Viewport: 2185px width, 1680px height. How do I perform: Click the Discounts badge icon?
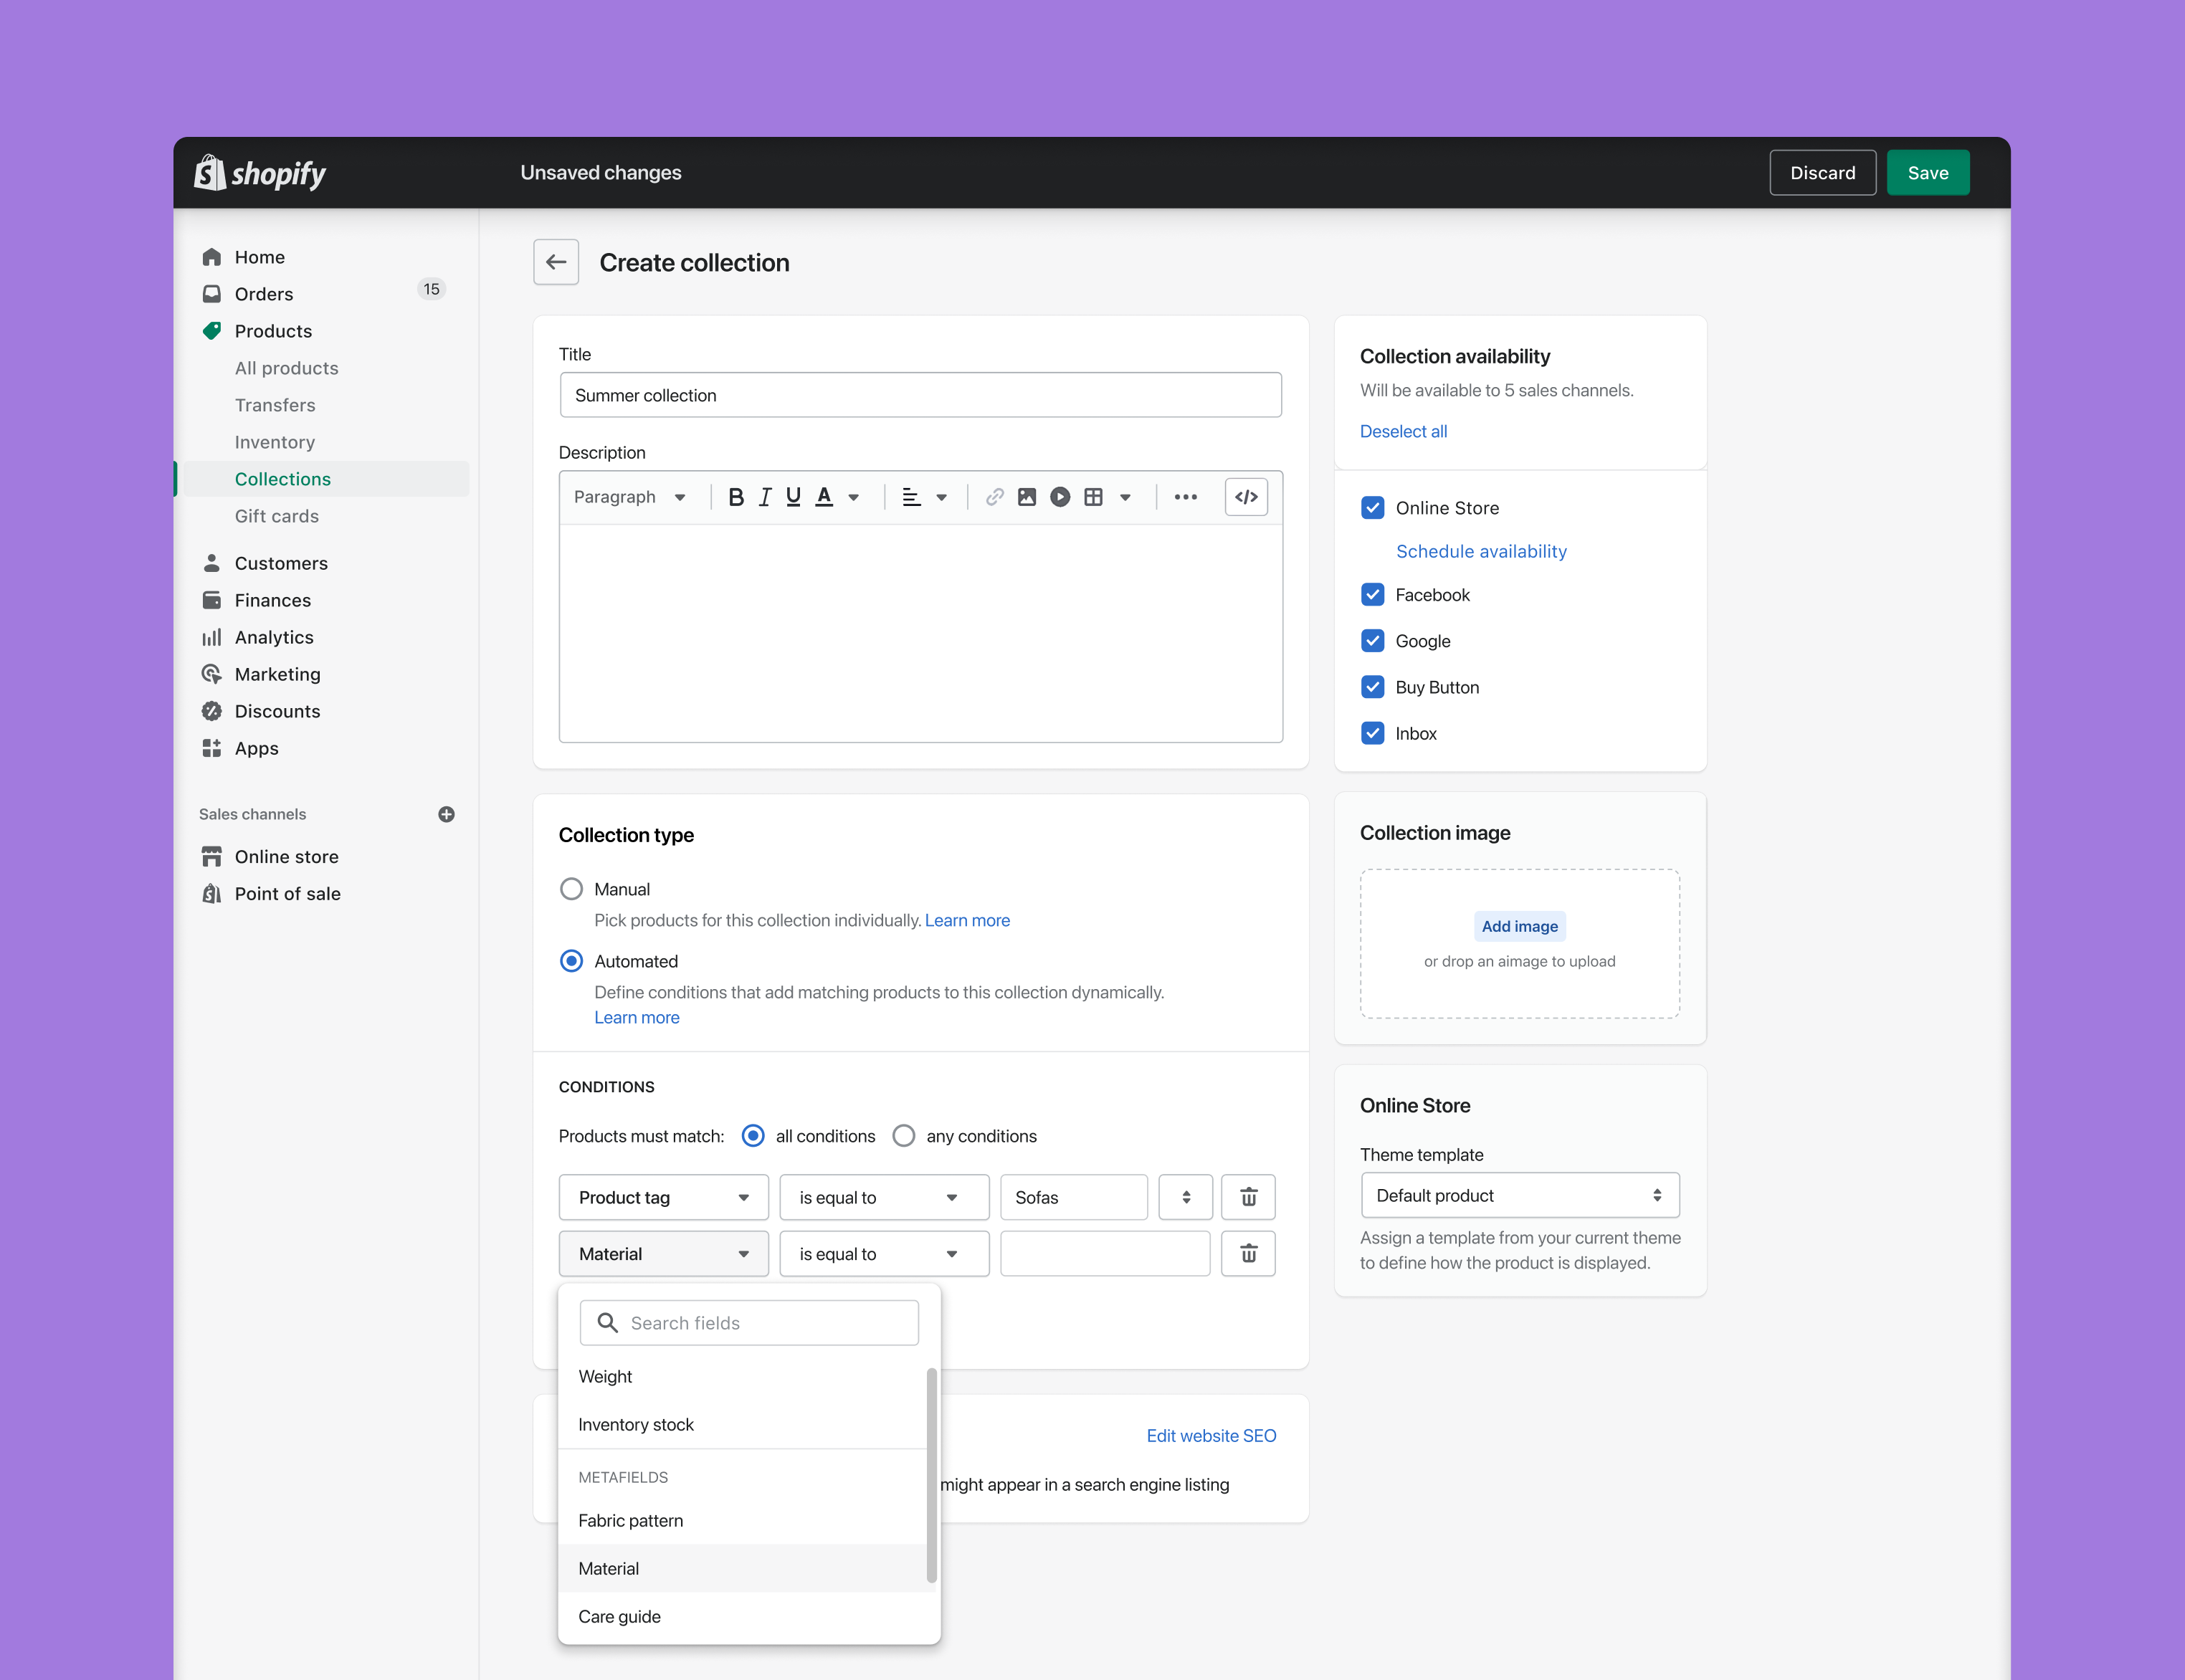(x=211, y=711)
